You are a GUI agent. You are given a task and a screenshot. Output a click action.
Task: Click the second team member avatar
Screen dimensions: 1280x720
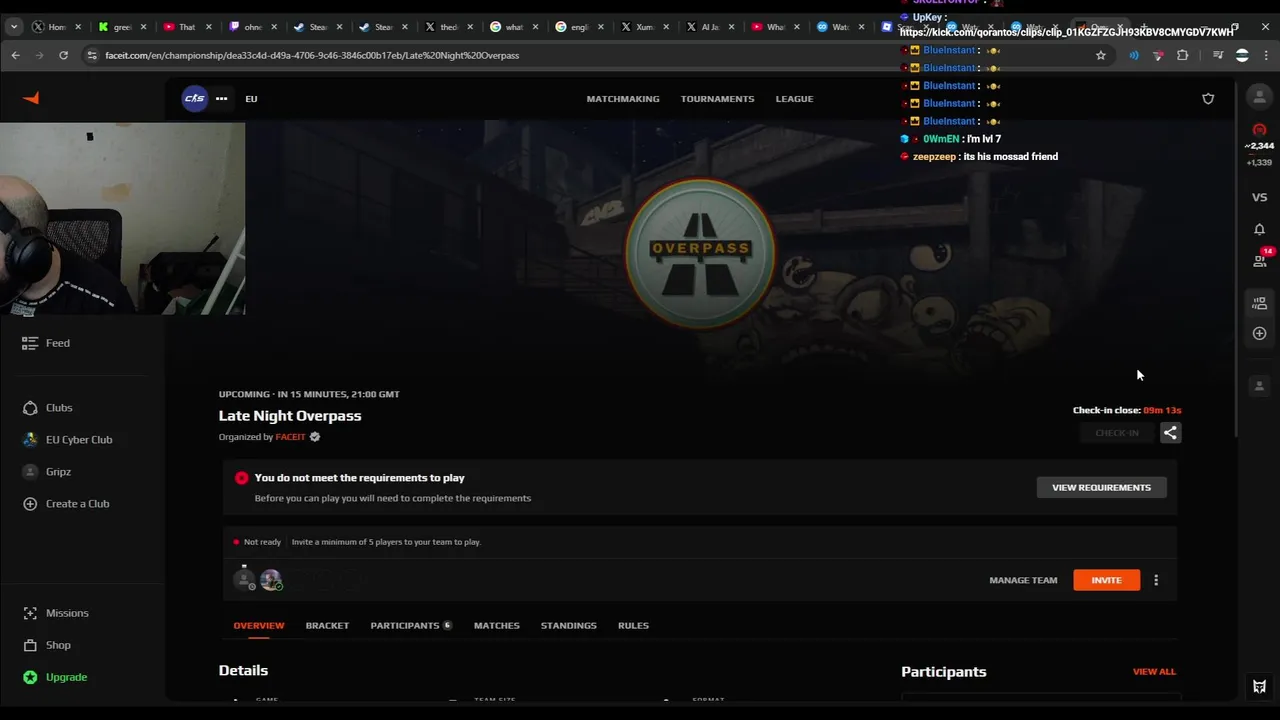271,579
